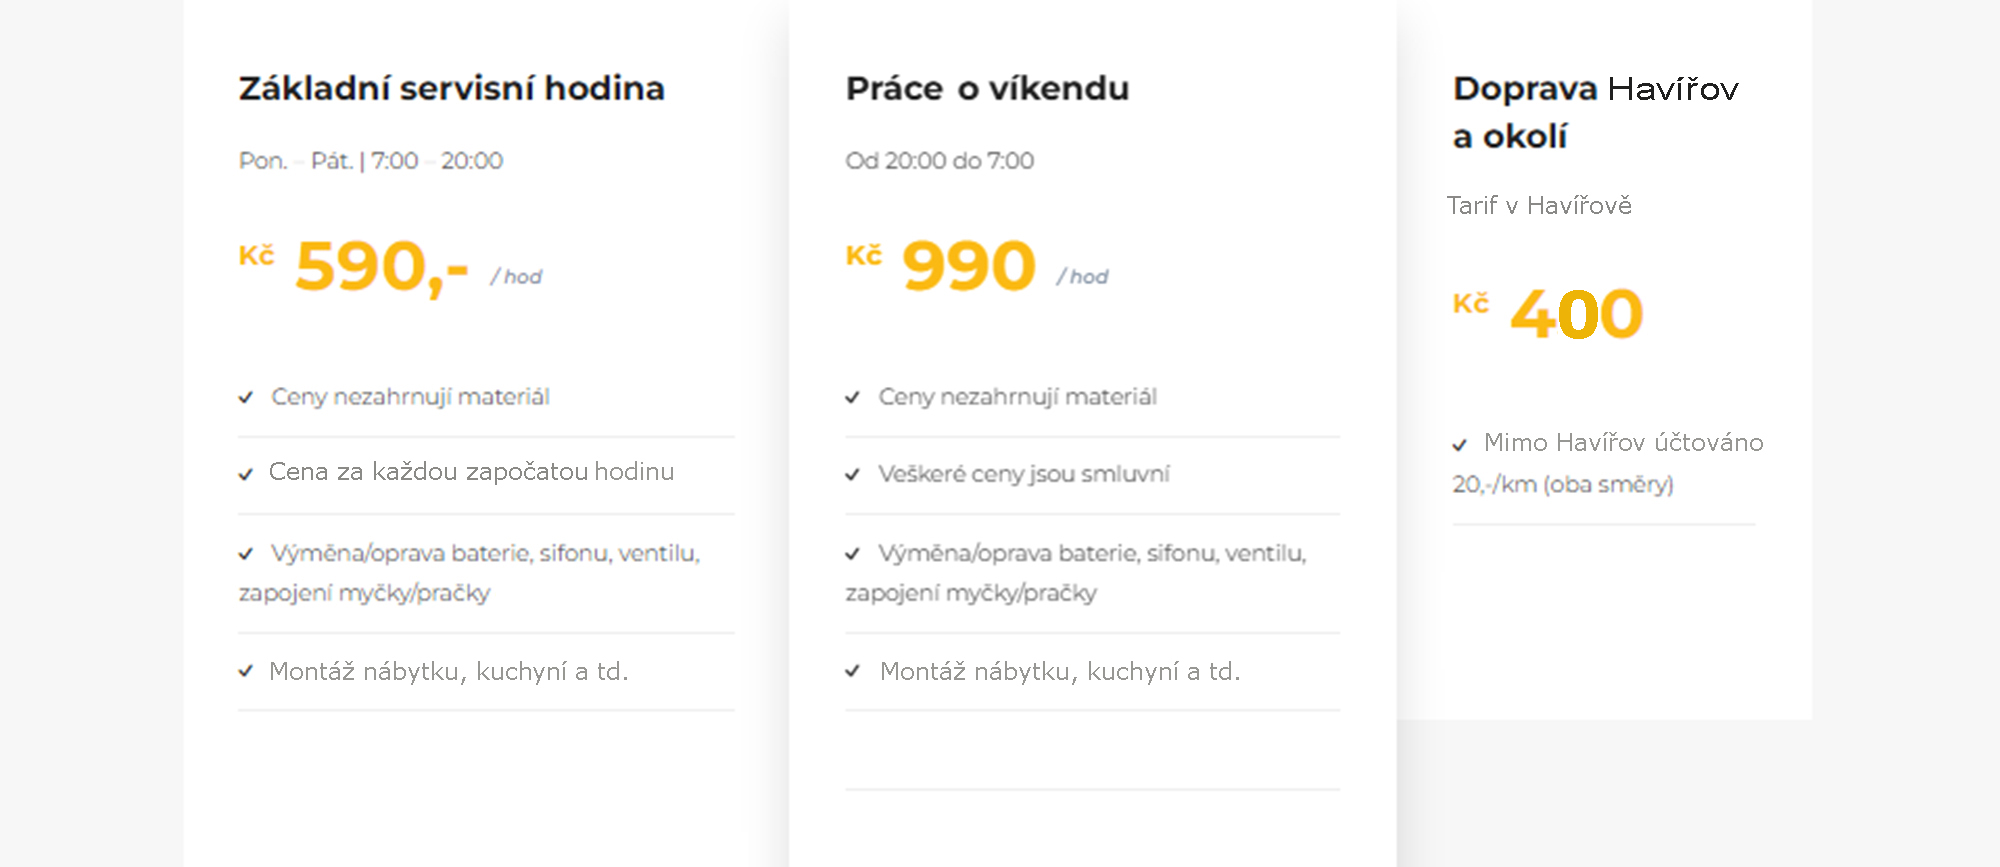Click the Od 20:00 do 7:00 text

point(940,161)
